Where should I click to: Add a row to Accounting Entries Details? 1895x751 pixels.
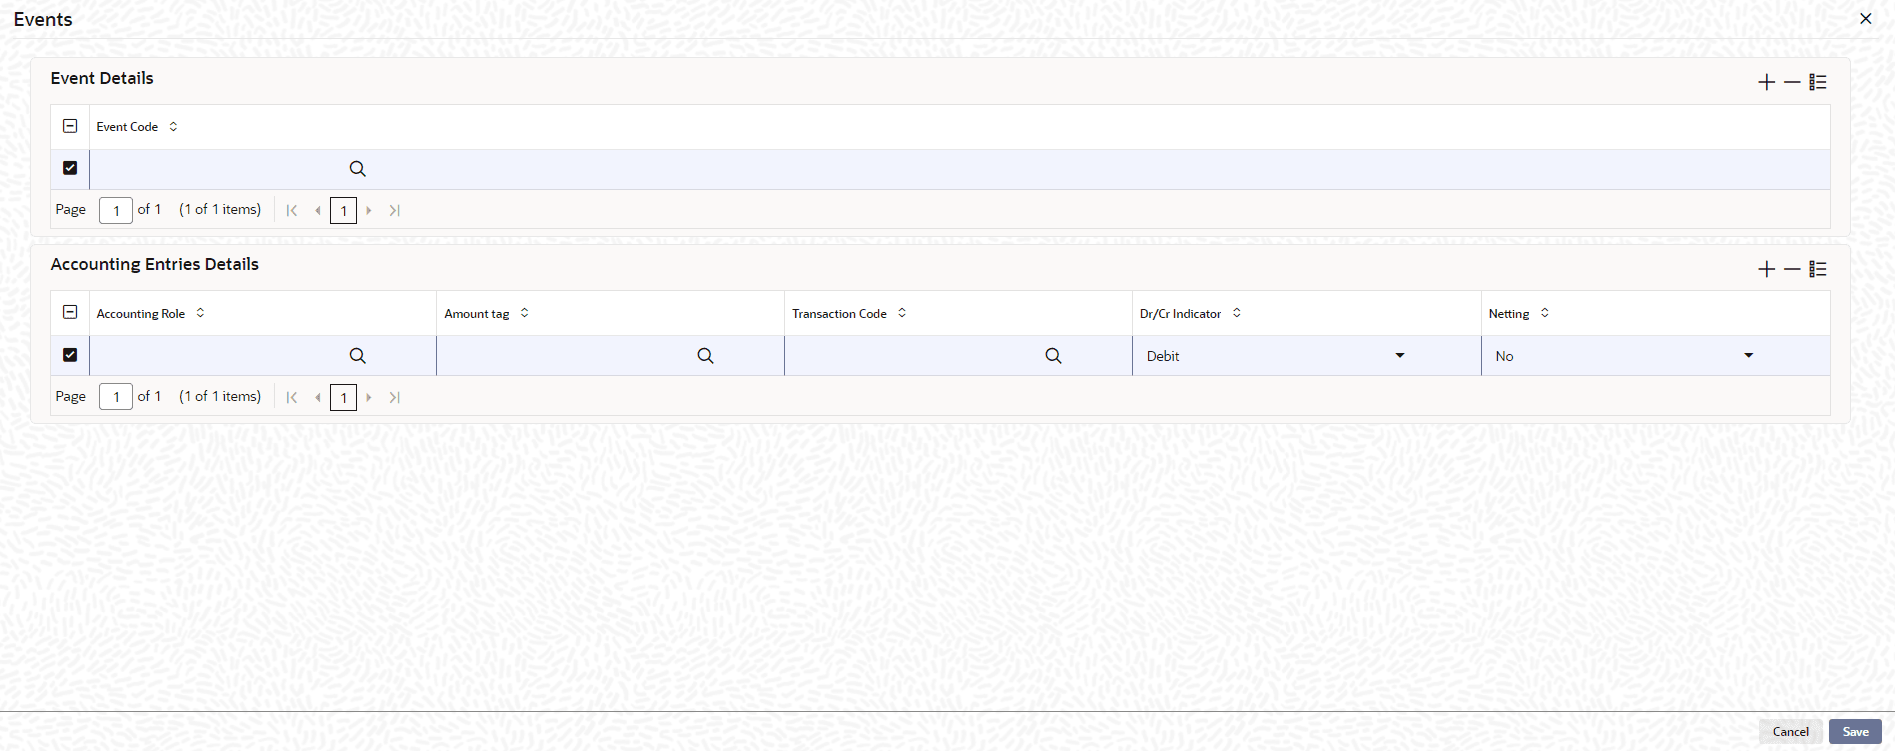pos(1766,269)
